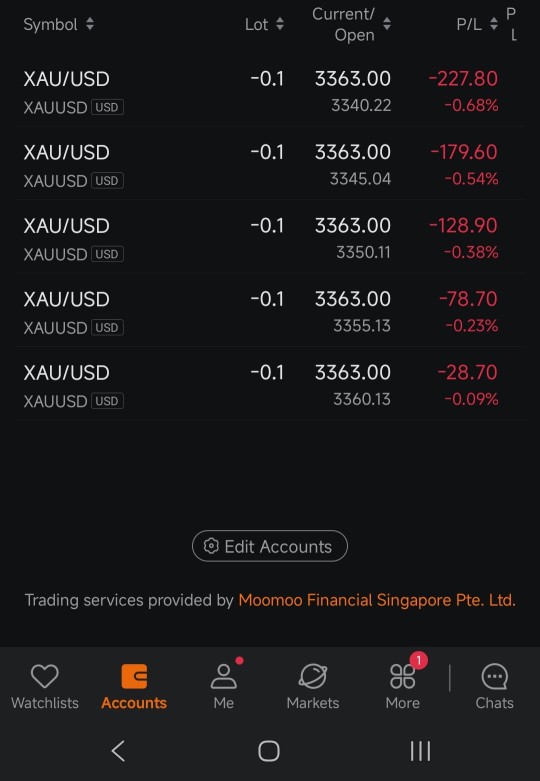Open XAU/USD position opened at 3350.11
The height and width of the screenshot is (781, 540).
tap(270, 238)
